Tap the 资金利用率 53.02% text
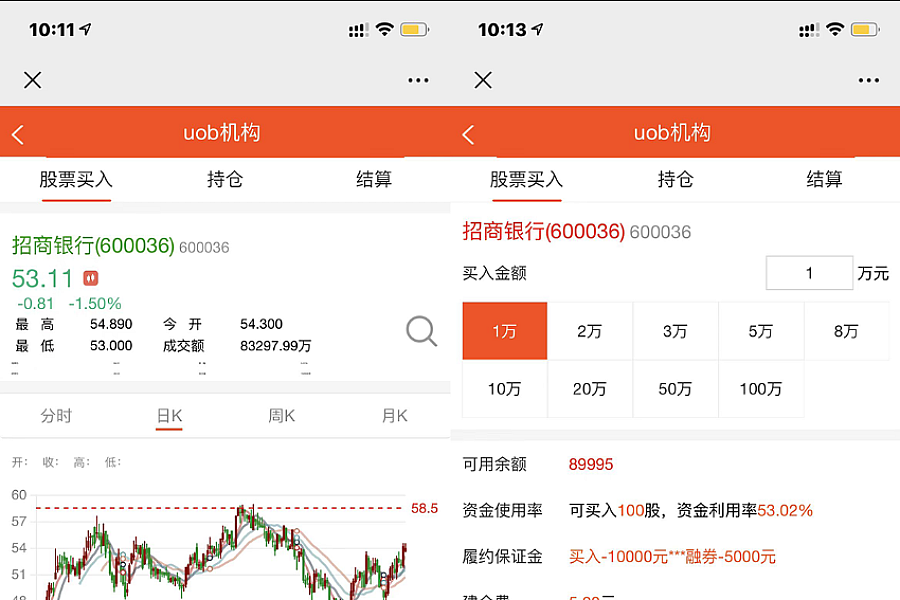The height and width of the screenshot is (600, 900). coord(745,510)
